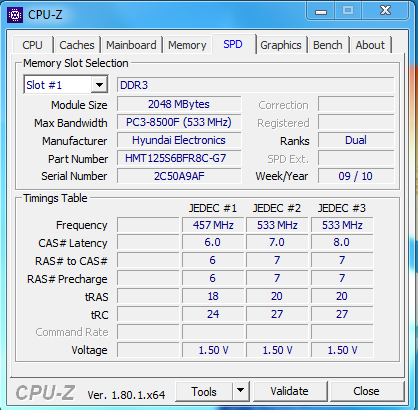Open the Tools dropdown arrow
The width and height of the screenshot is (418, 410).
pos(240,390)
